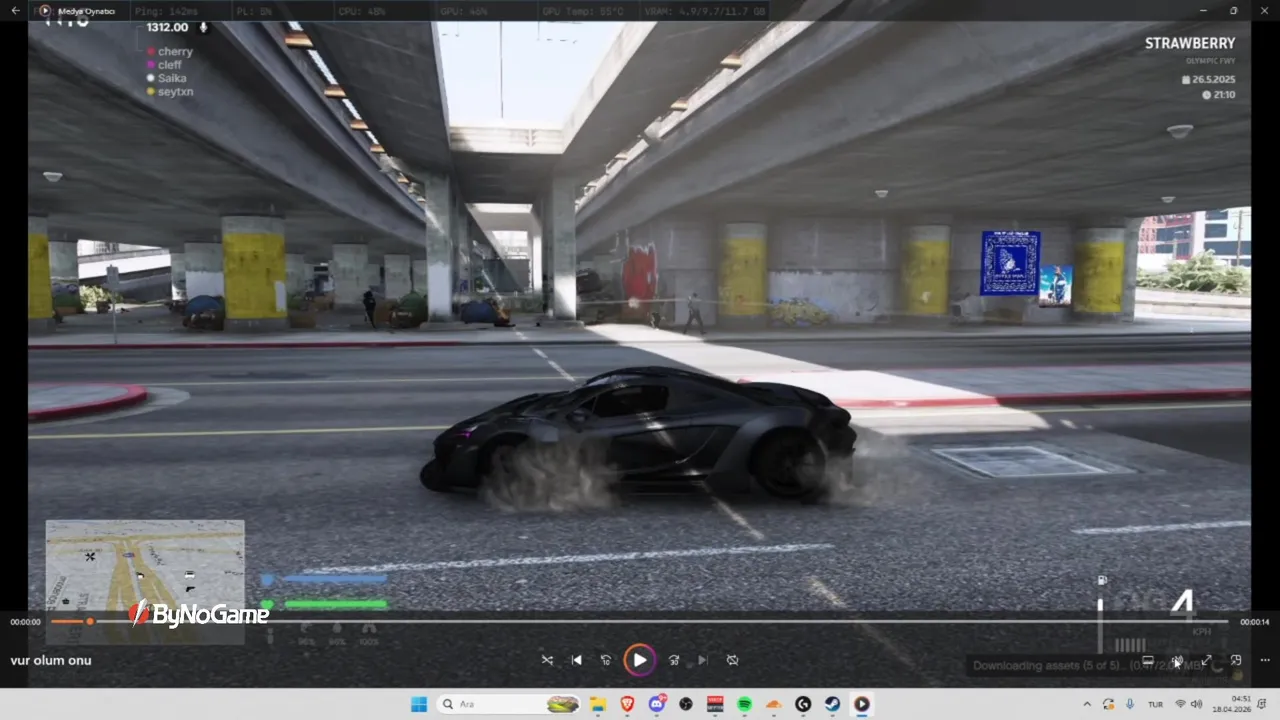1280x720 pixels.
Task: Open Brave browser from the taskbar
Action: 627,704
